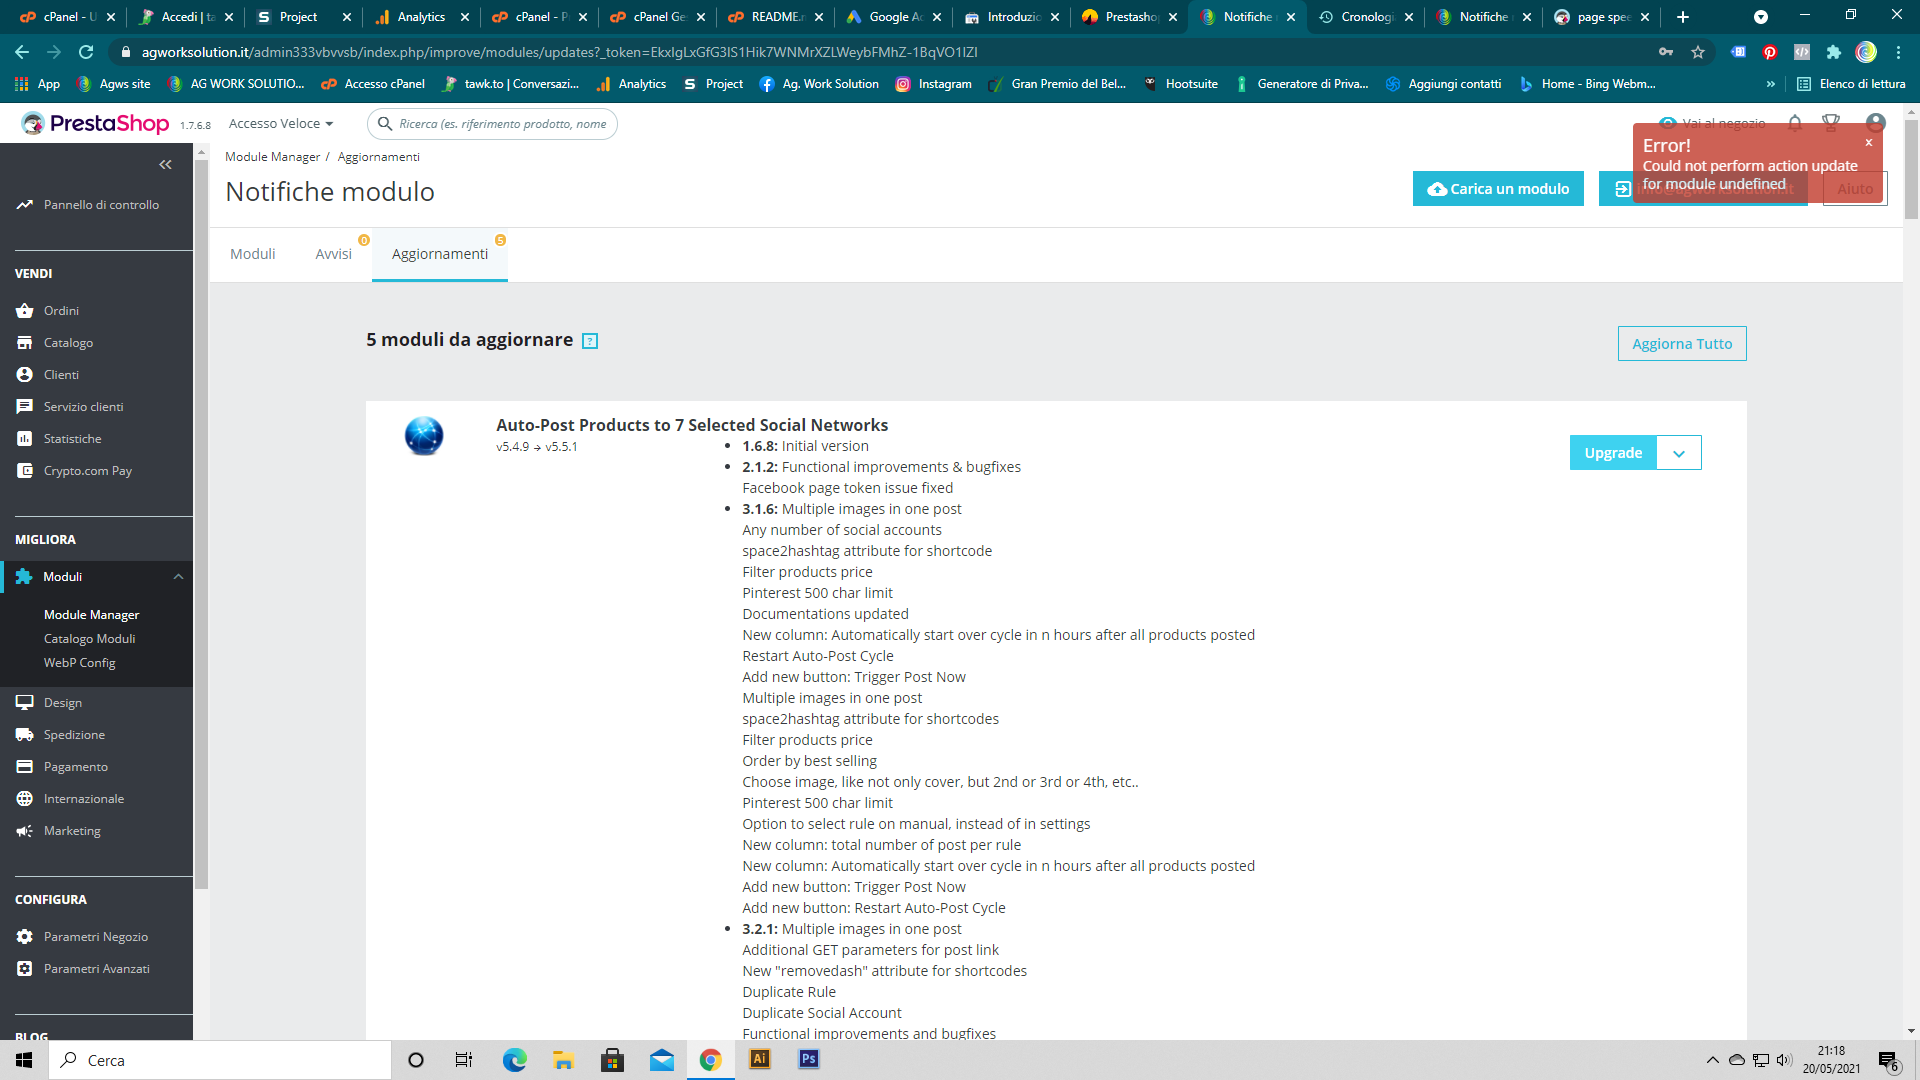Open Catalogo in the sidebar
The image size is (1920, 1080).
point(68,343)
